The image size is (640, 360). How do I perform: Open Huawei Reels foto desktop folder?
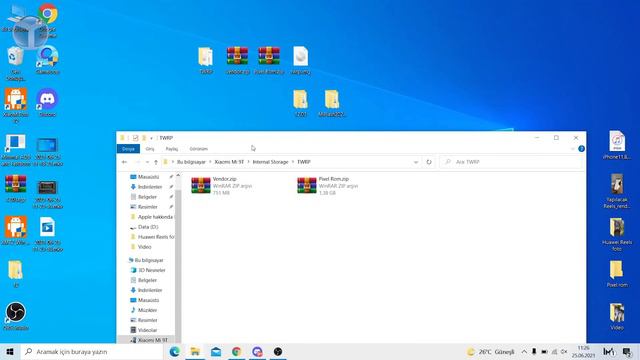[617, 234]
